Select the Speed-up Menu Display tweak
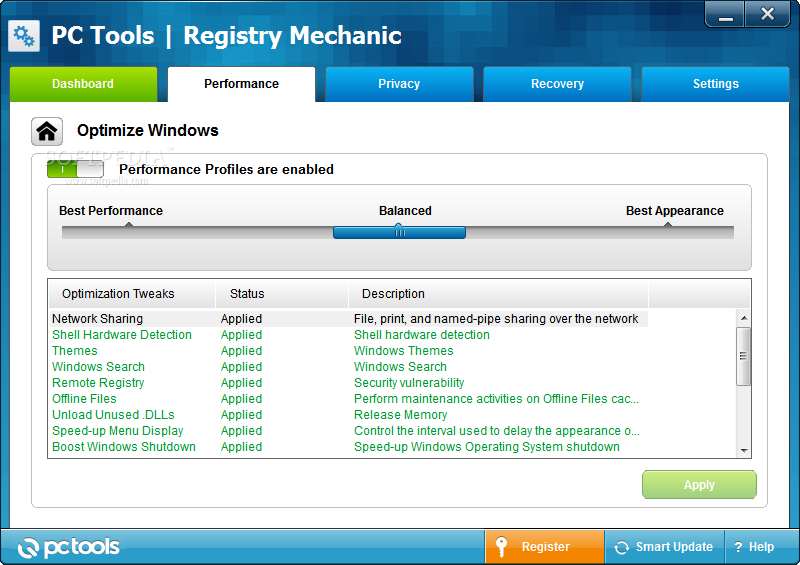Screen dimensions: 800x565 coord(117,431)
